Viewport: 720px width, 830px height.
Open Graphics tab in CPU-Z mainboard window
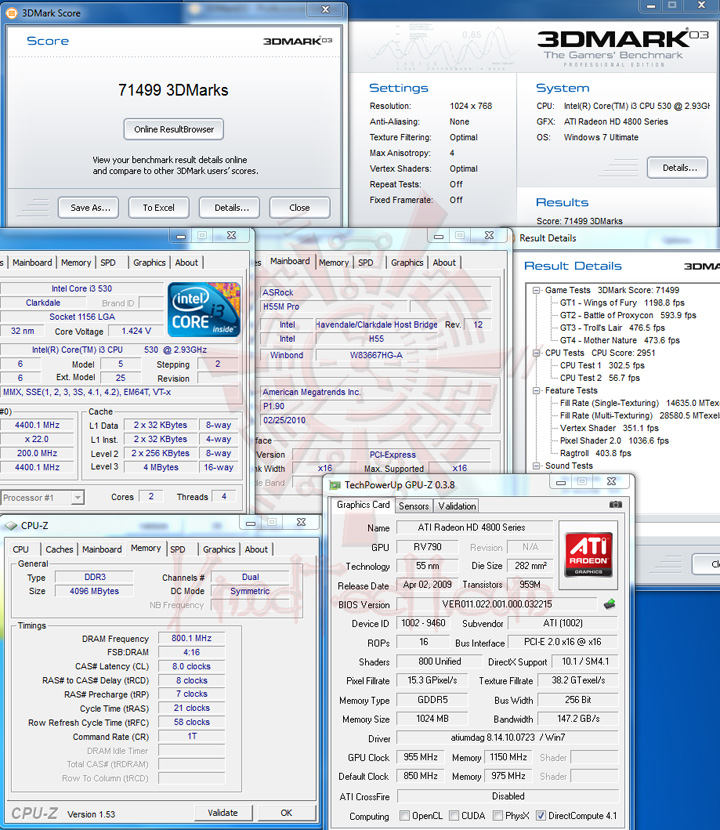point(407,263)
